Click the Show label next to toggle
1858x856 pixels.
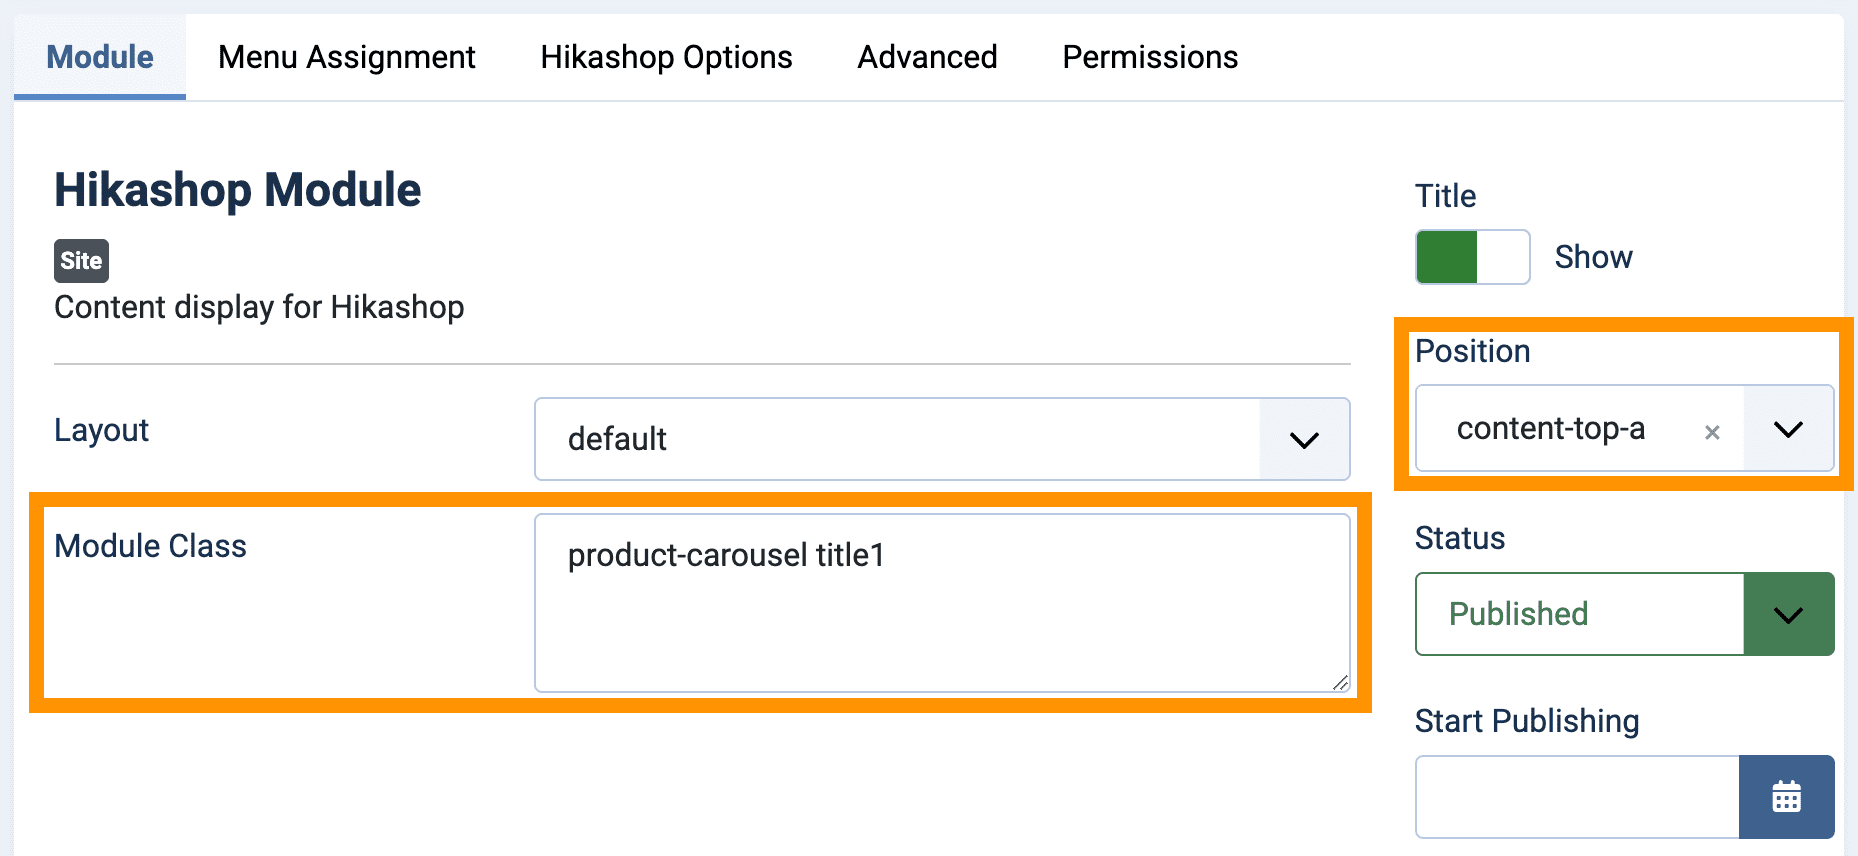(x=1593, y=257)
